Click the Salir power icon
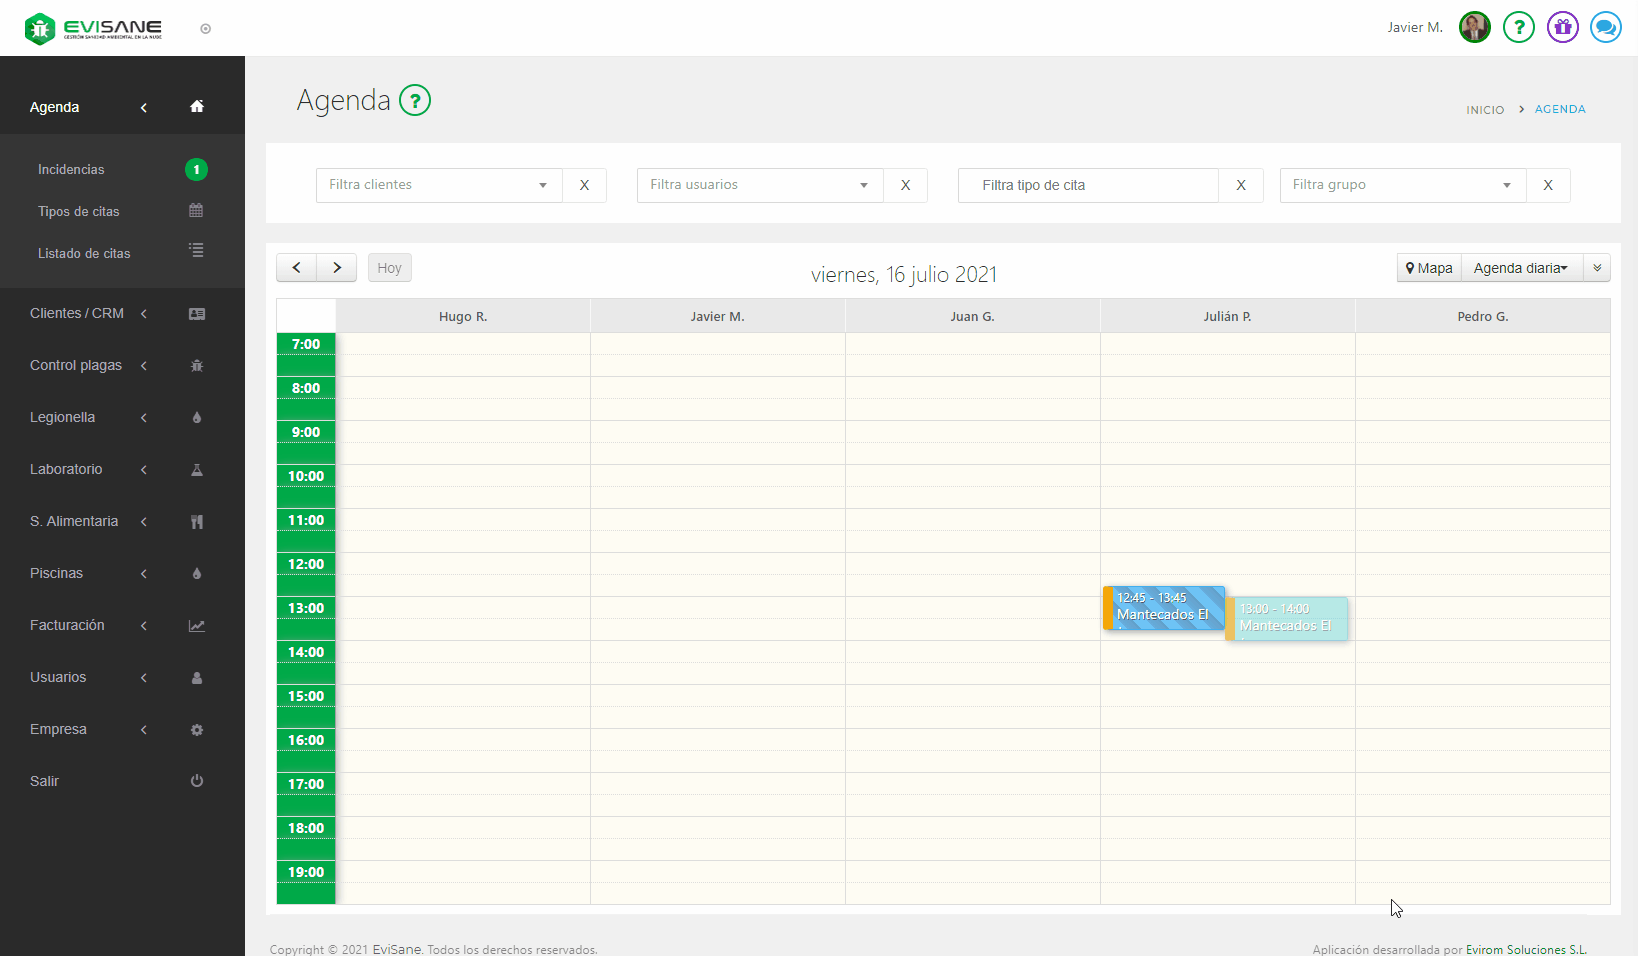 (197, 781)
